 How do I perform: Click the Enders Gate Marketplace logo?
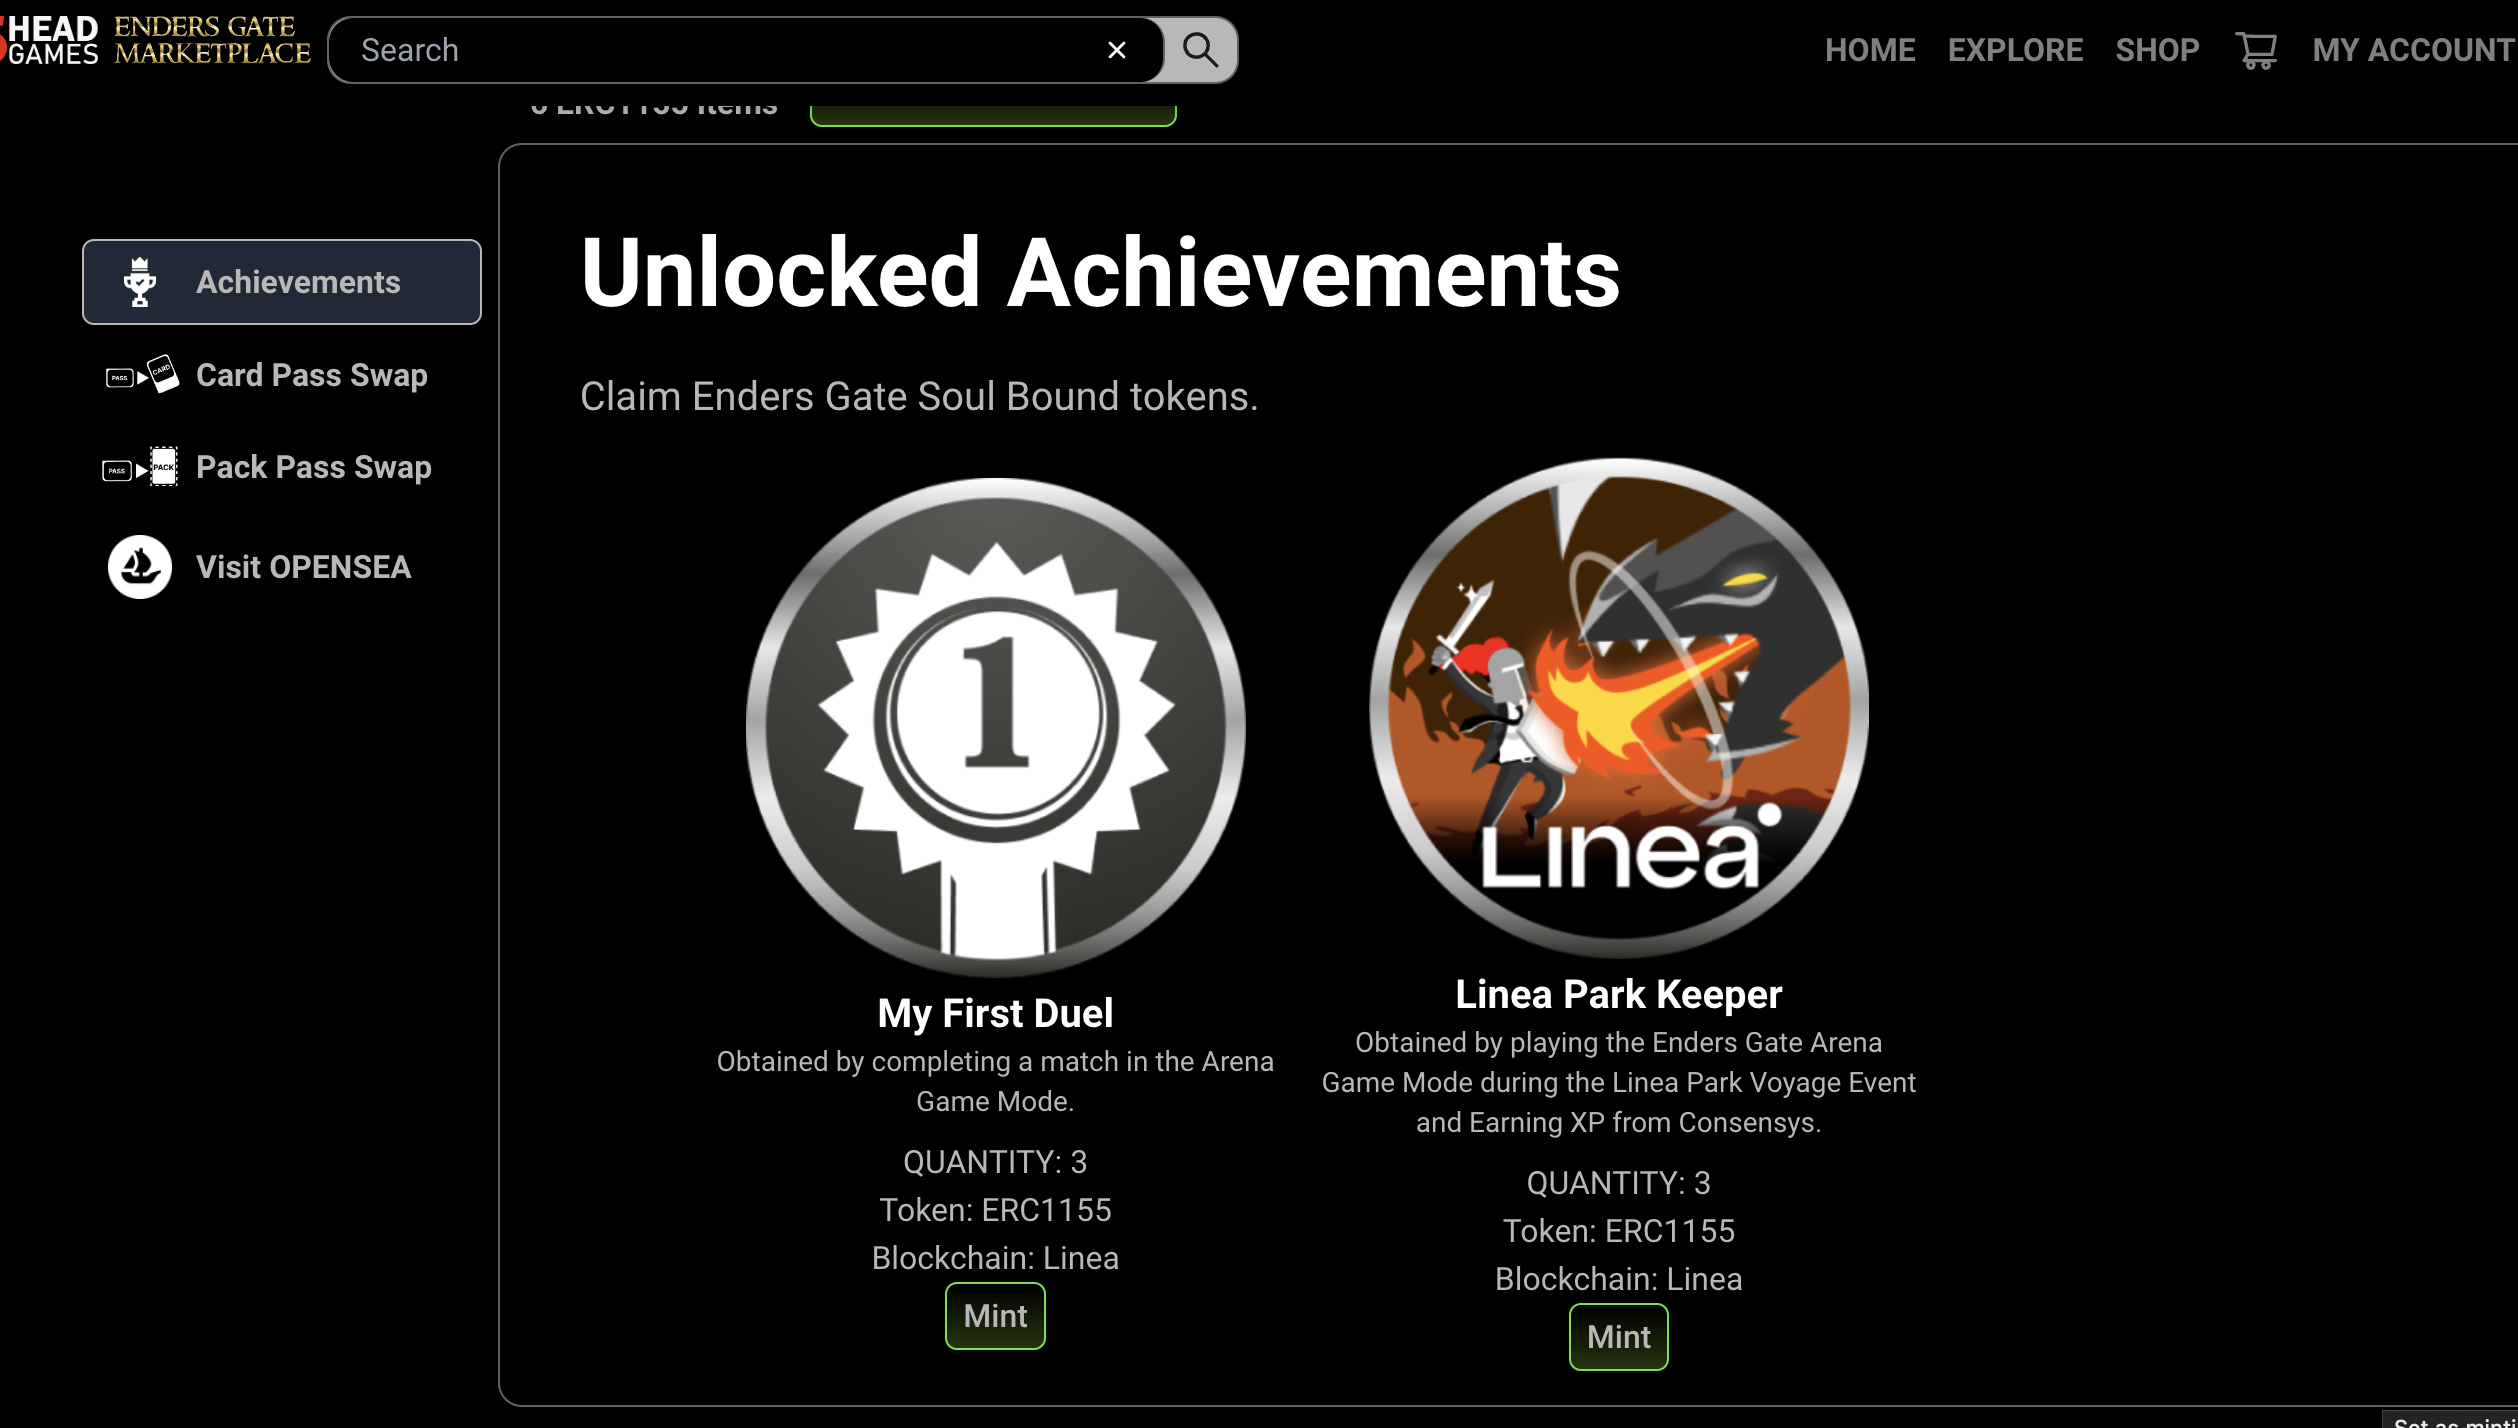click(212, 40)
